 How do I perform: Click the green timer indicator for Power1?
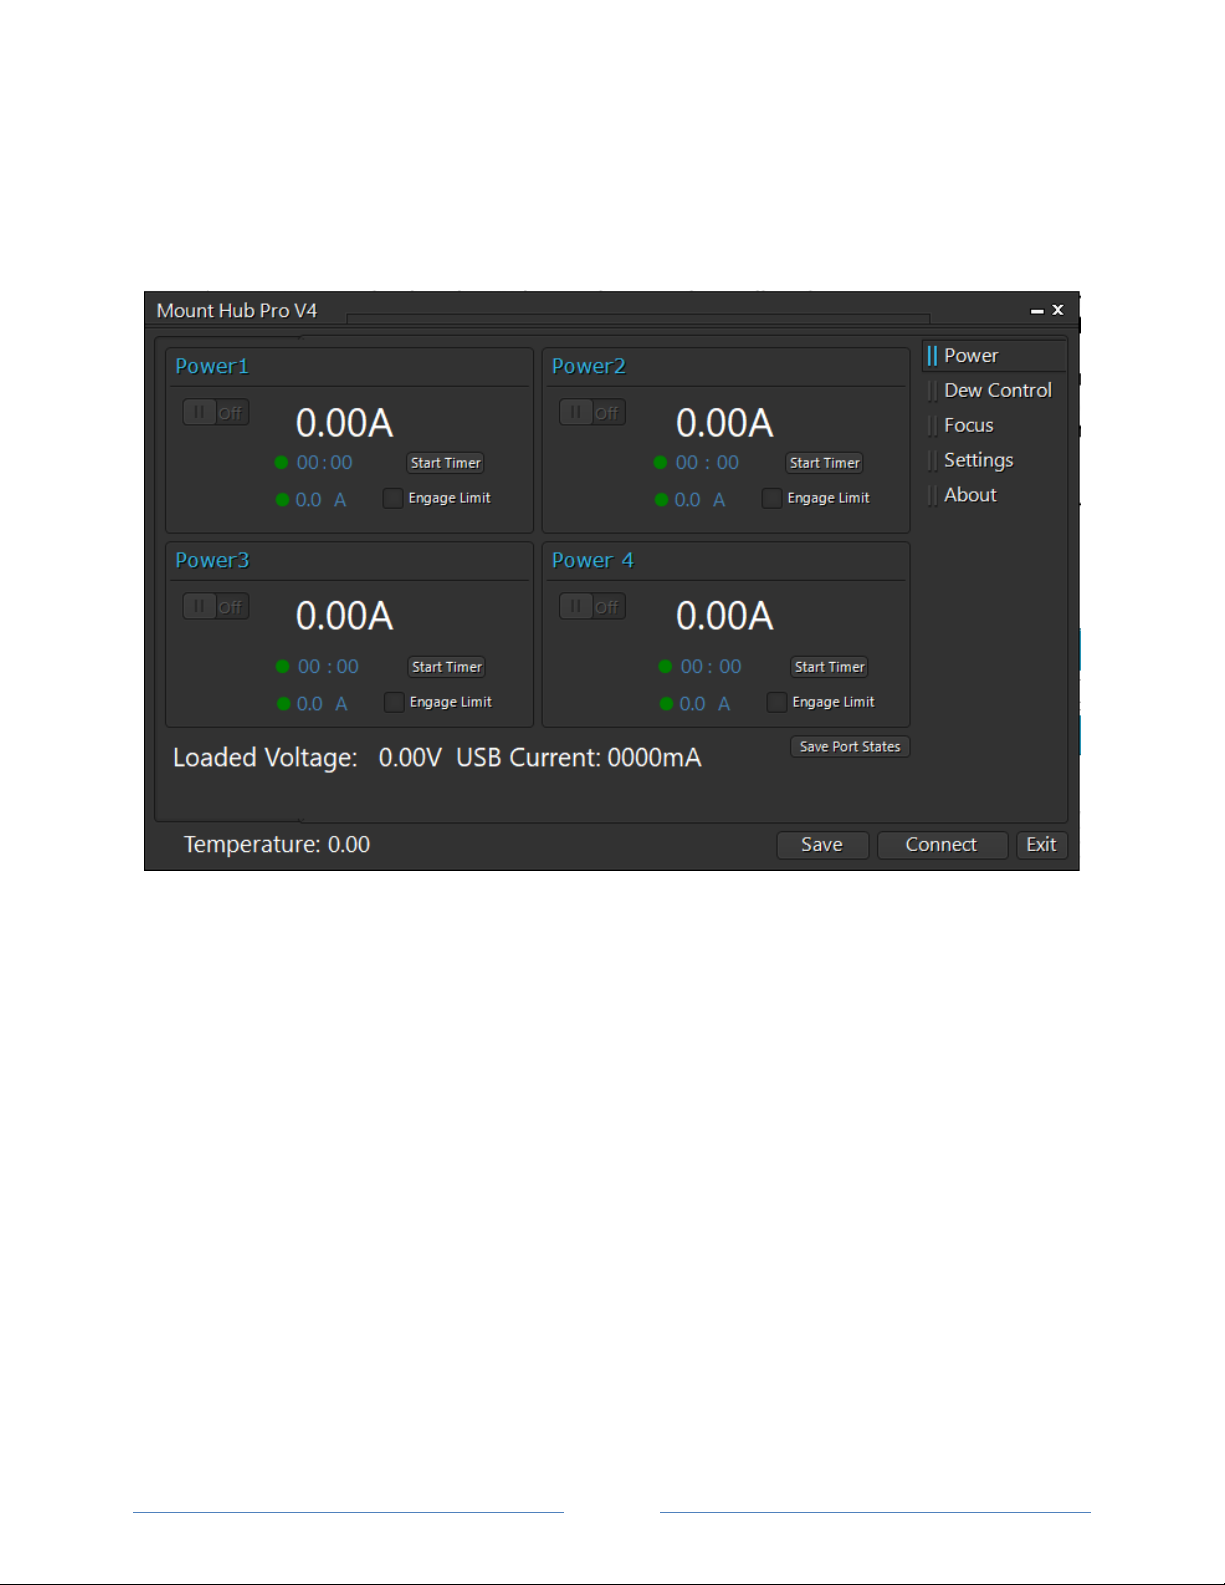tap(282, 463)
